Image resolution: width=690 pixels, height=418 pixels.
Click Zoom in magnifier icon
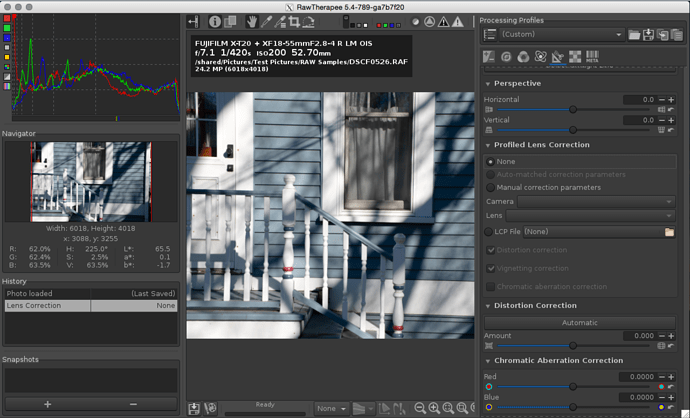(434, 408)
